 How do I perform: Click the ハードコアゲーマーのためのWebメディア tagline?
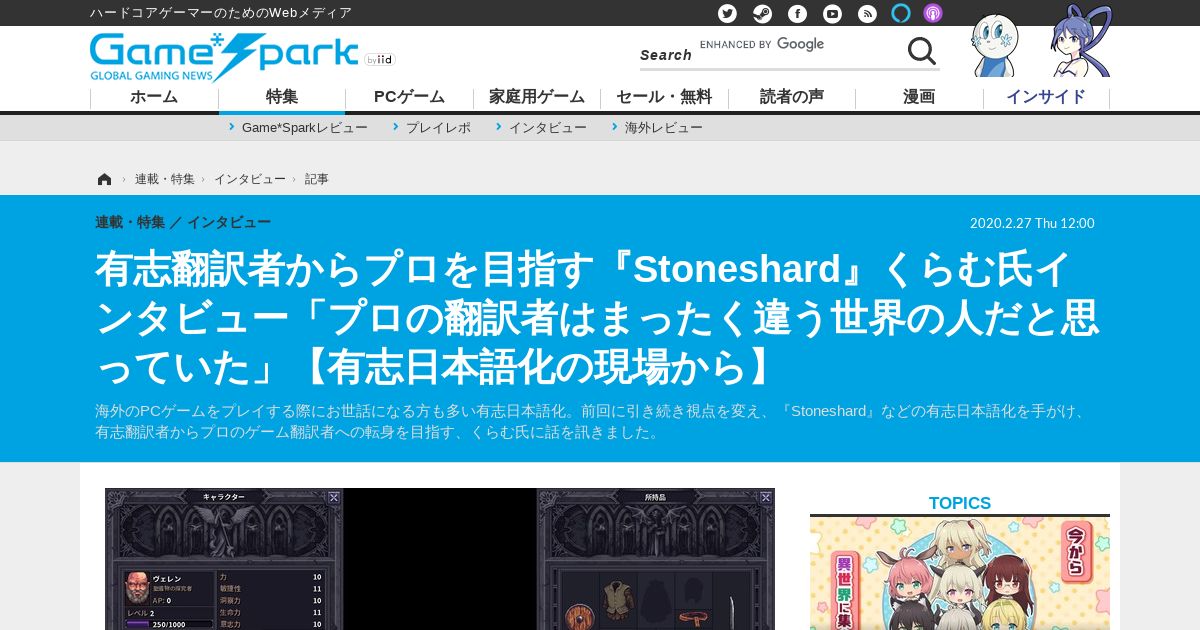pos(221,13)
